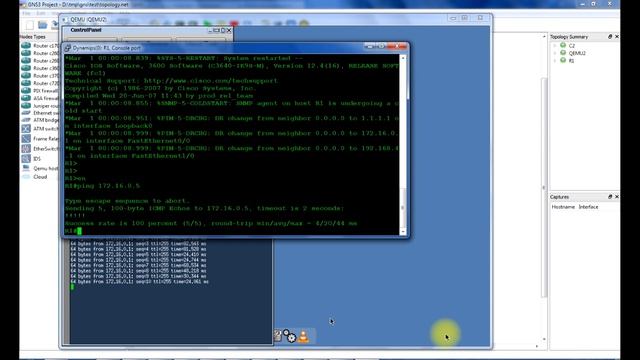Select the first Router c2600 node icon
Viewport: 640px width, 360px height.
(26, 53)
